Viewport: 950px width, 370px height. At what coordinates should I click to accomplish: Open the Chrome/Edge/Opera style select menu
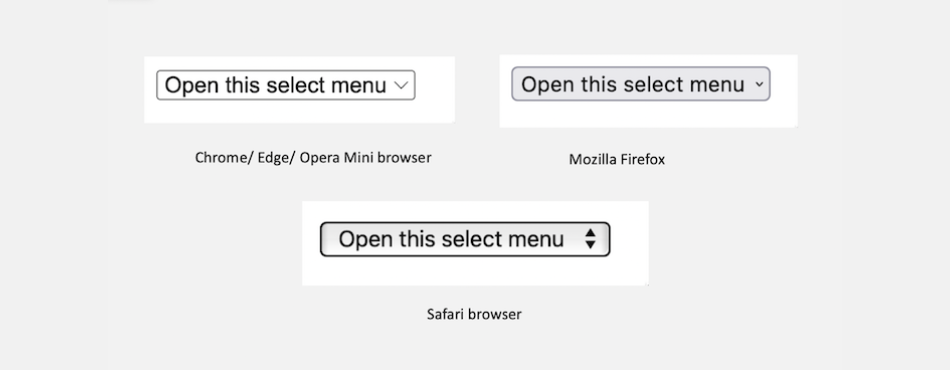tap(286, 85)
